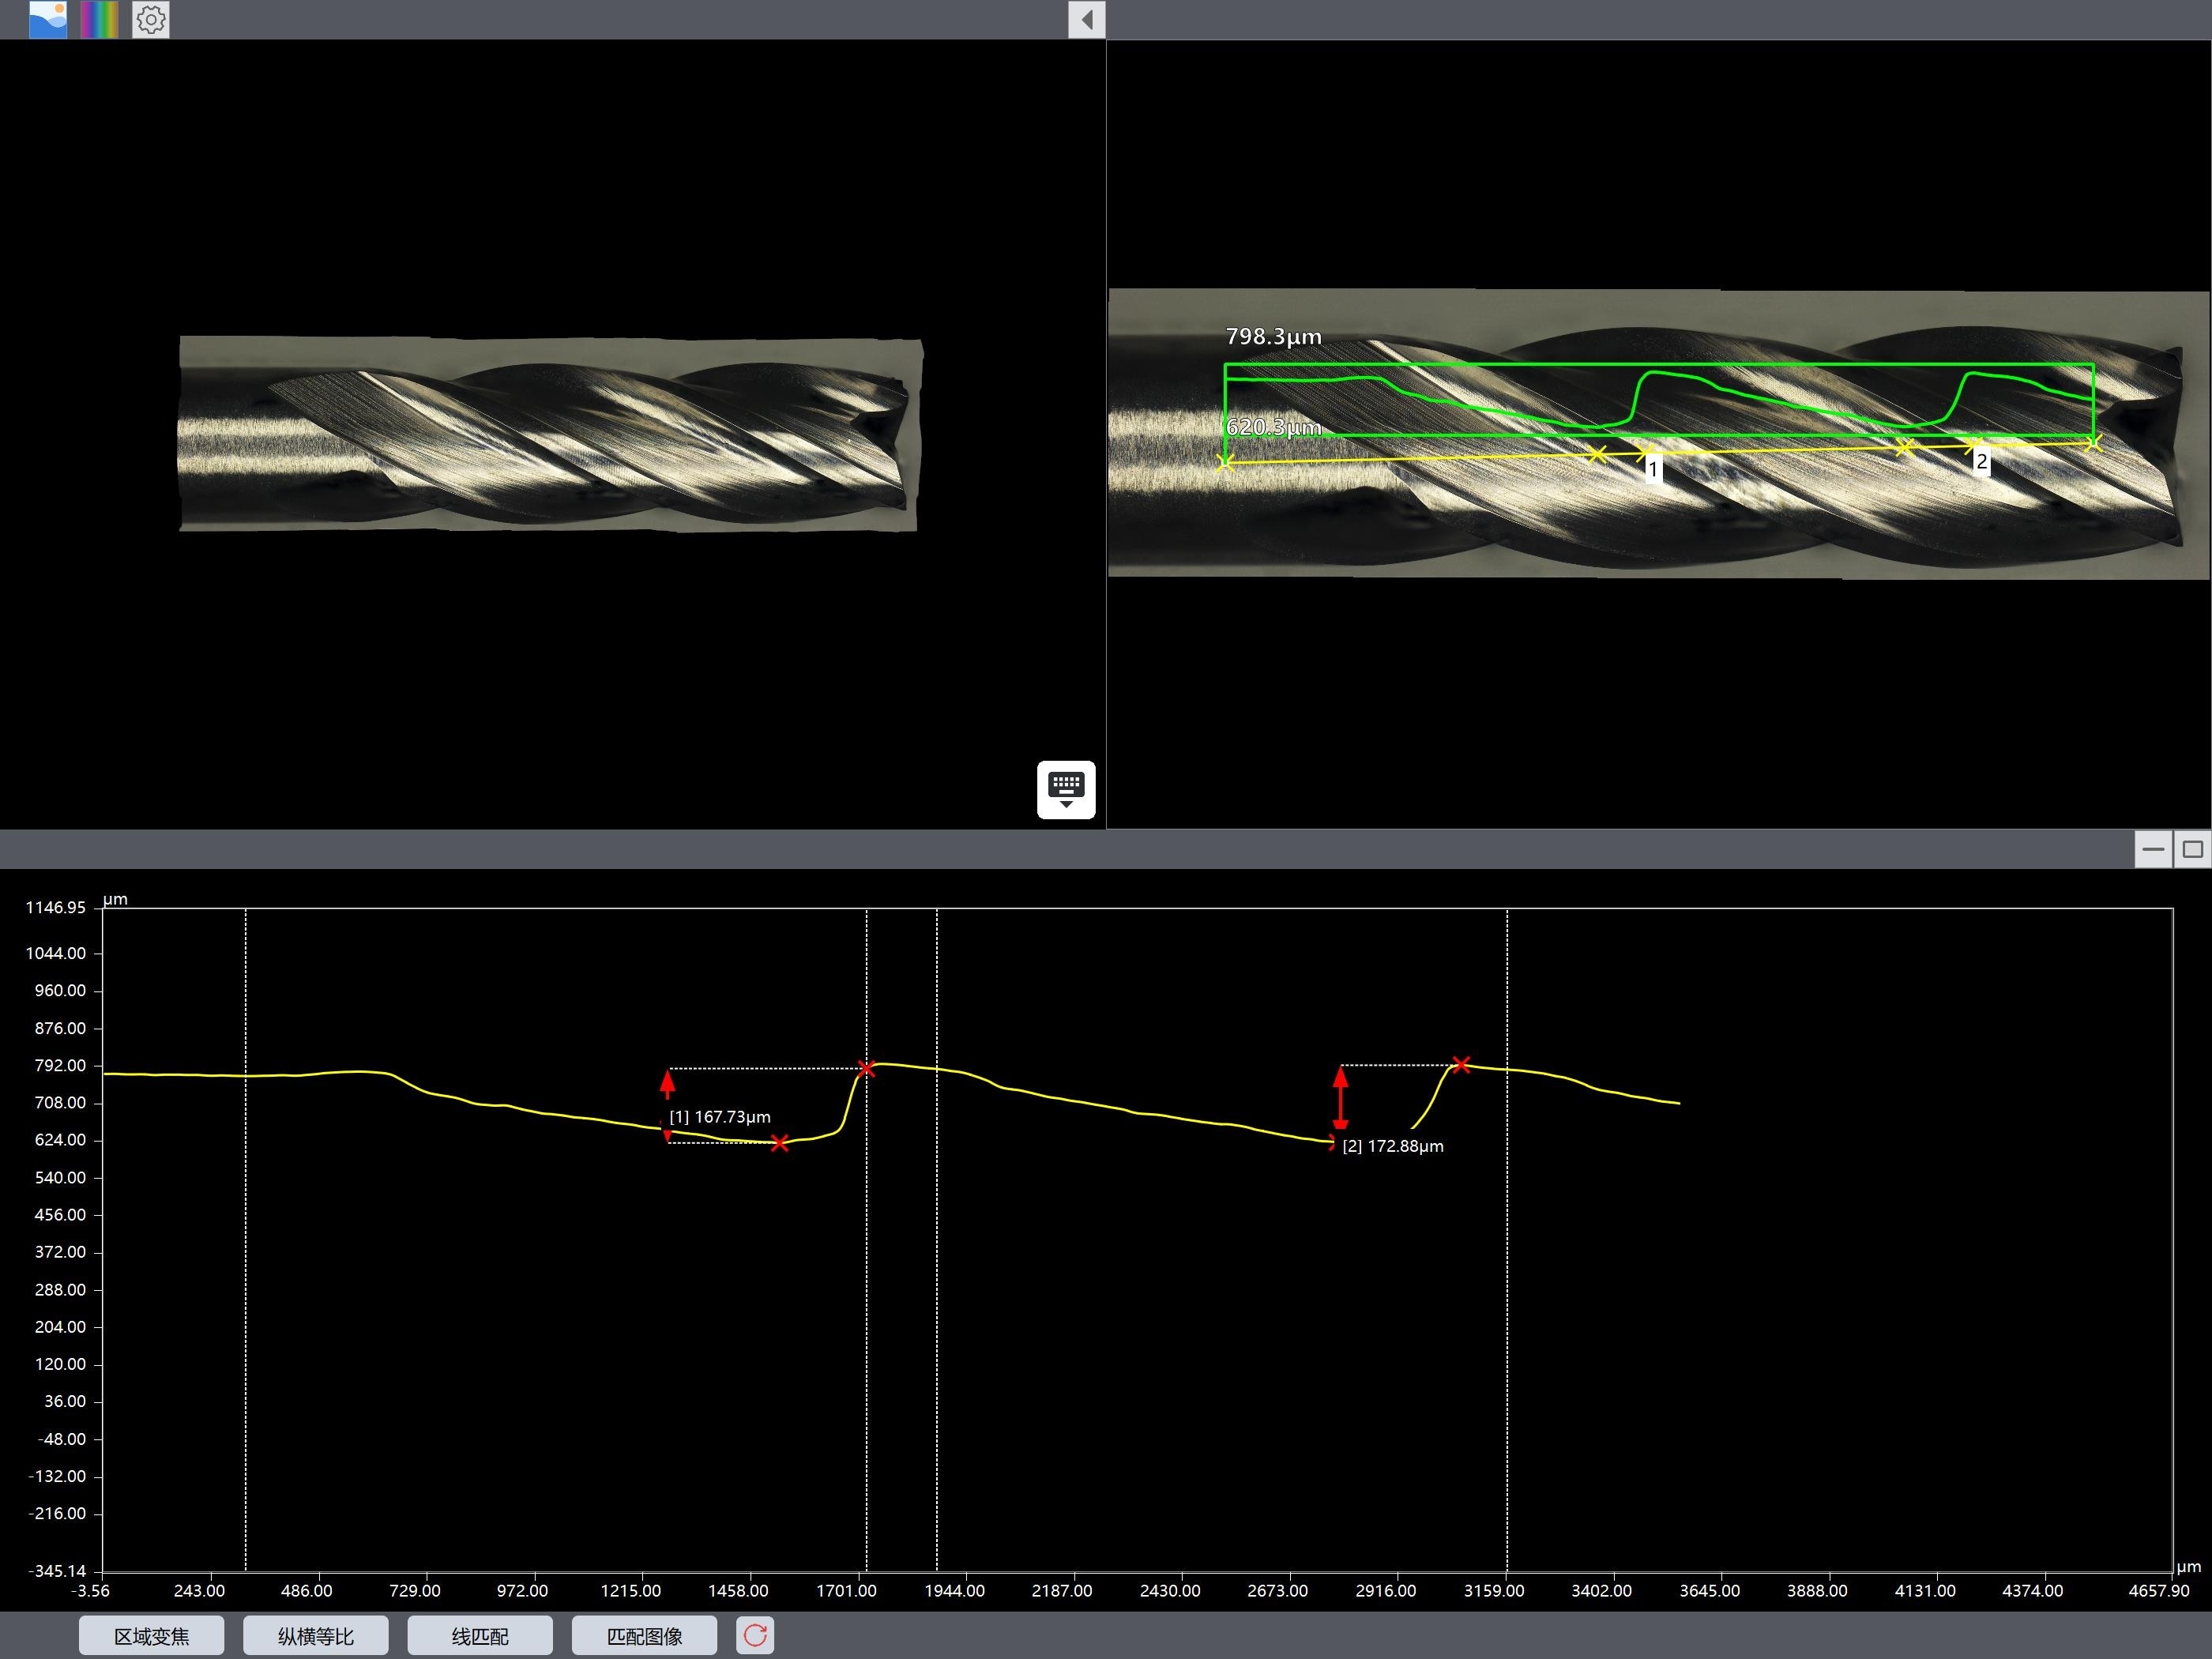Click the red X marker at first valley
2212x1659 pixels.
(780, 1143)
